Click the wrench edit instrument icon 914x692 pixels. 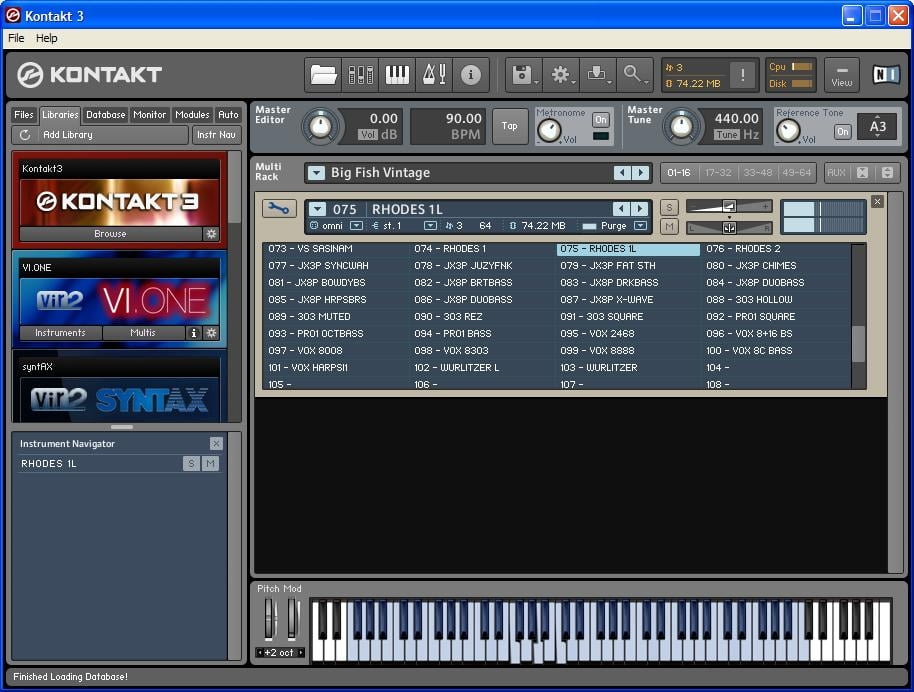tap(279, 208)
